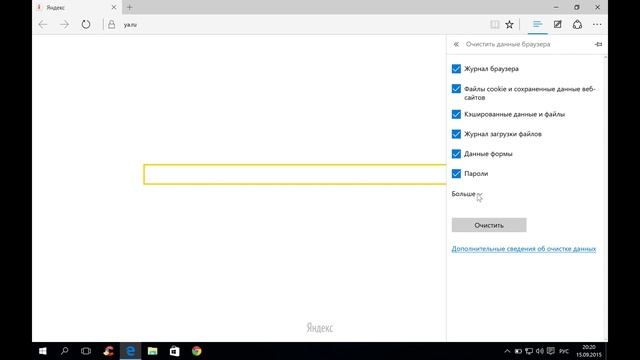
Task: Uncheck Данные формы checkbox
Action: coord(456,154)
